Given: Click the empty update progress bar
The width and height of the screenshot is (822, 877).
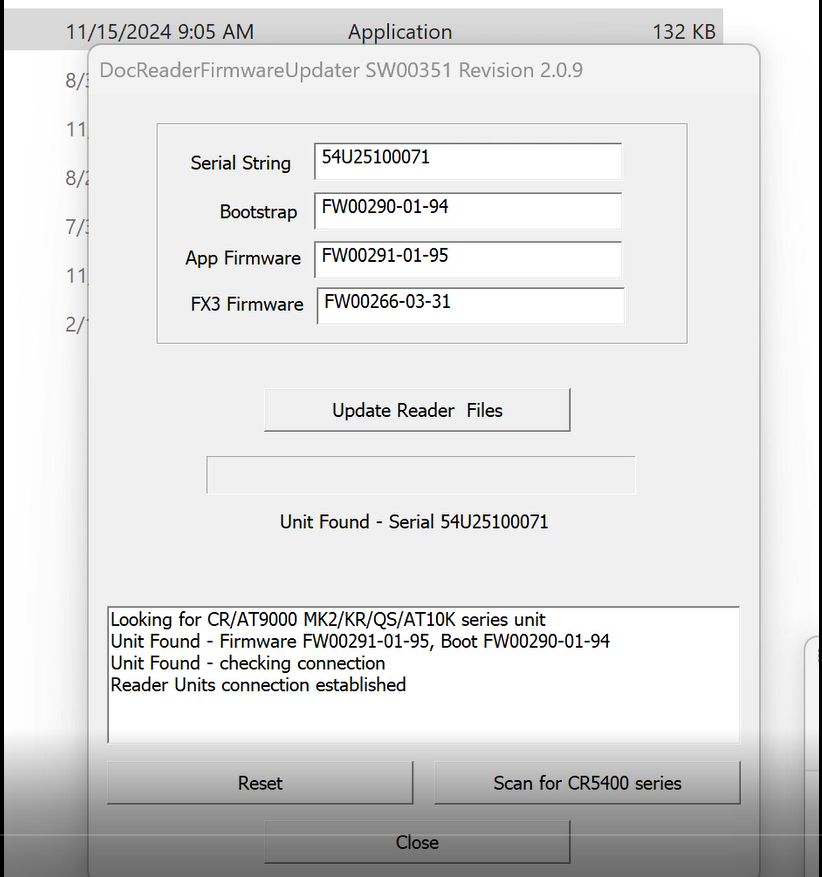Looking at the screenshot, I should click(x=420, y=475).
